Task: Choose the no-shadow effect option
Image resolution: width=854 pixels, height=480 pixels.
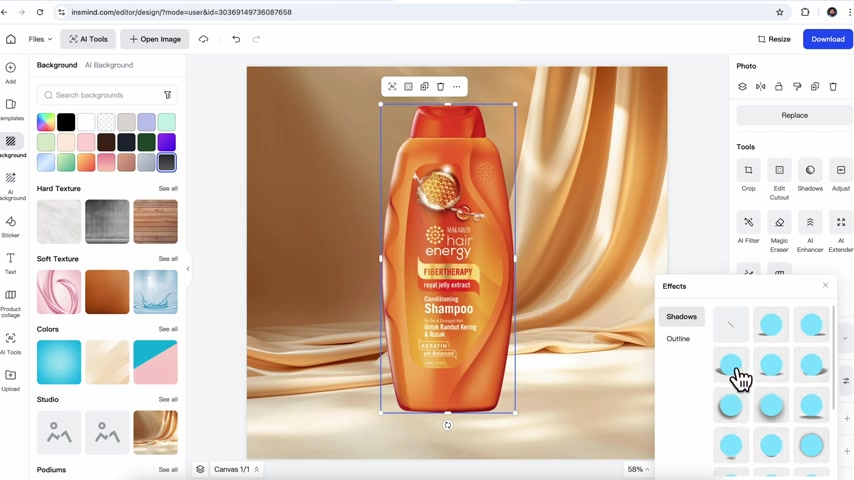Action: coord(730,325)
